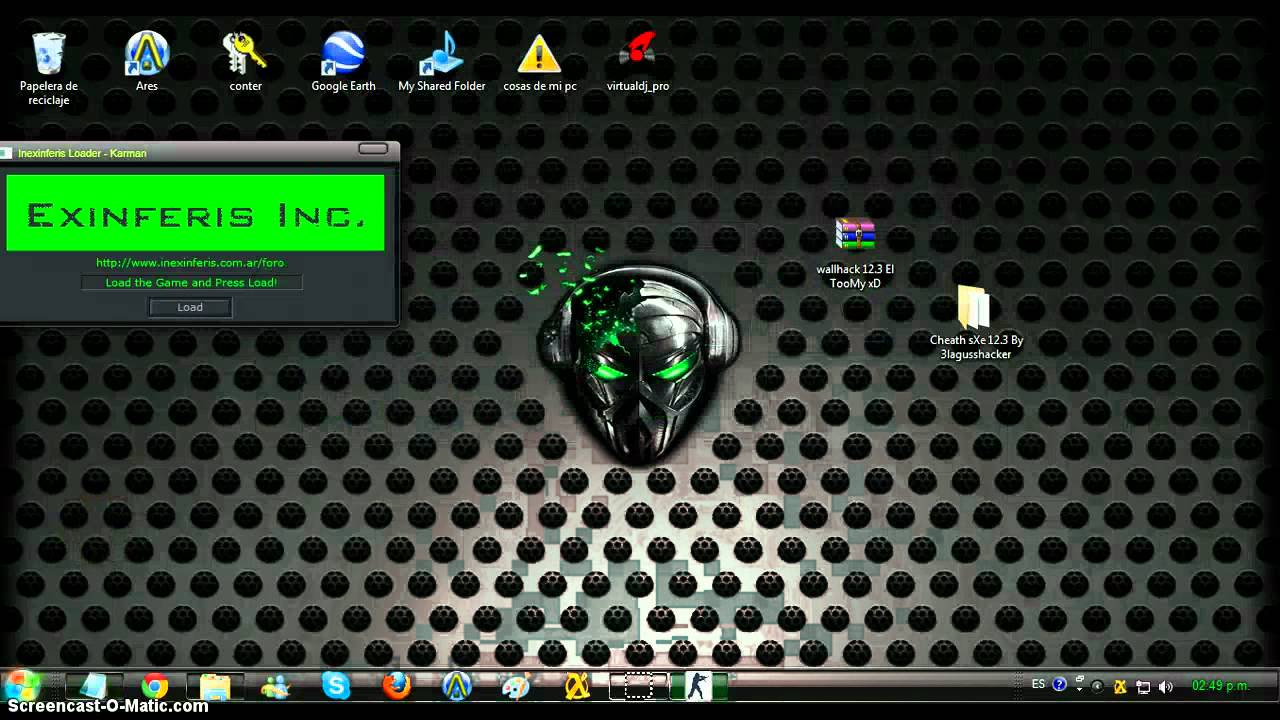Click the ES language indicator in the tray
This screenshot has height=720, width=1280.
(x=1039, y=685)
